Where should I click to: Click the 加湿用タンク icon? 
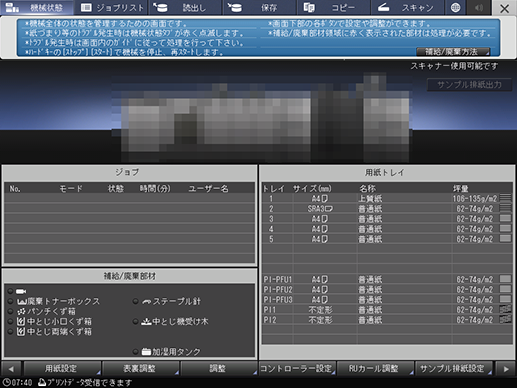pyautogui.click(x=146, y=352)
